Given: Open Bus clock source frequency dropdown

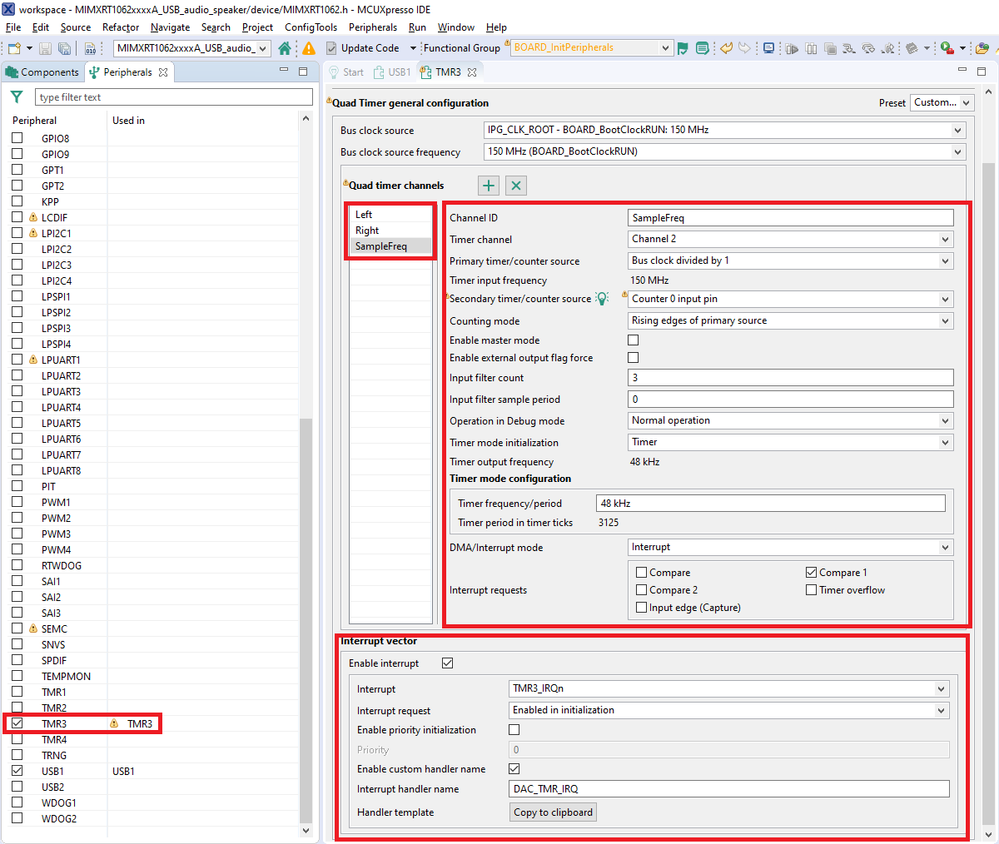Looking at the screenshot, I should 958,152.
